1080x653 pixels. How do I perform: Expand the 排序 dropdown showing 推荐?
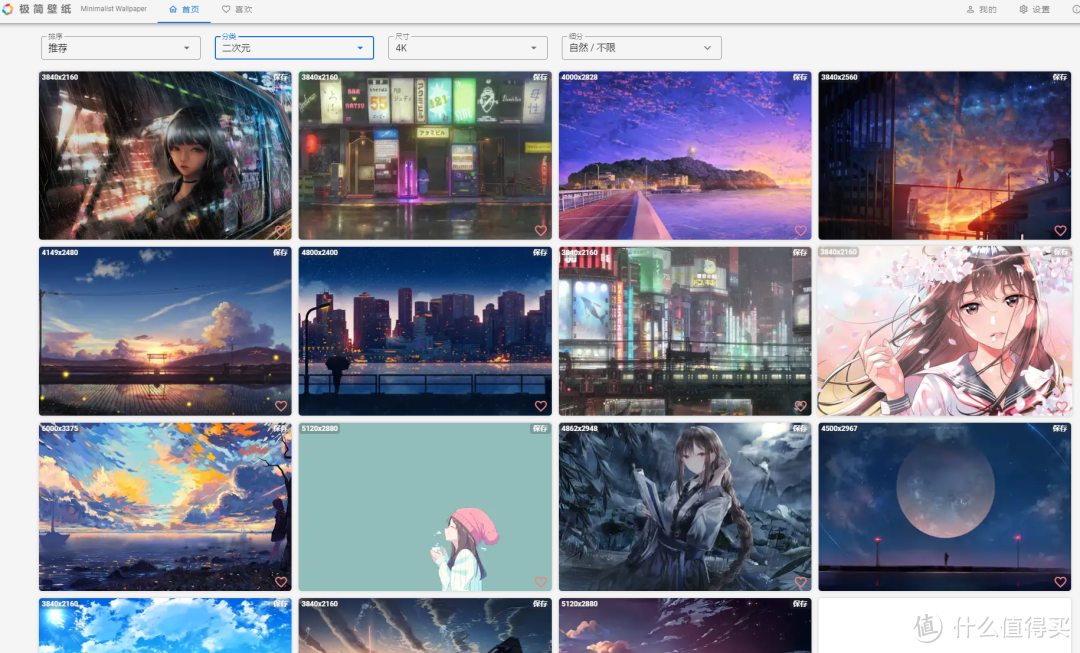[x=121, y=48]
